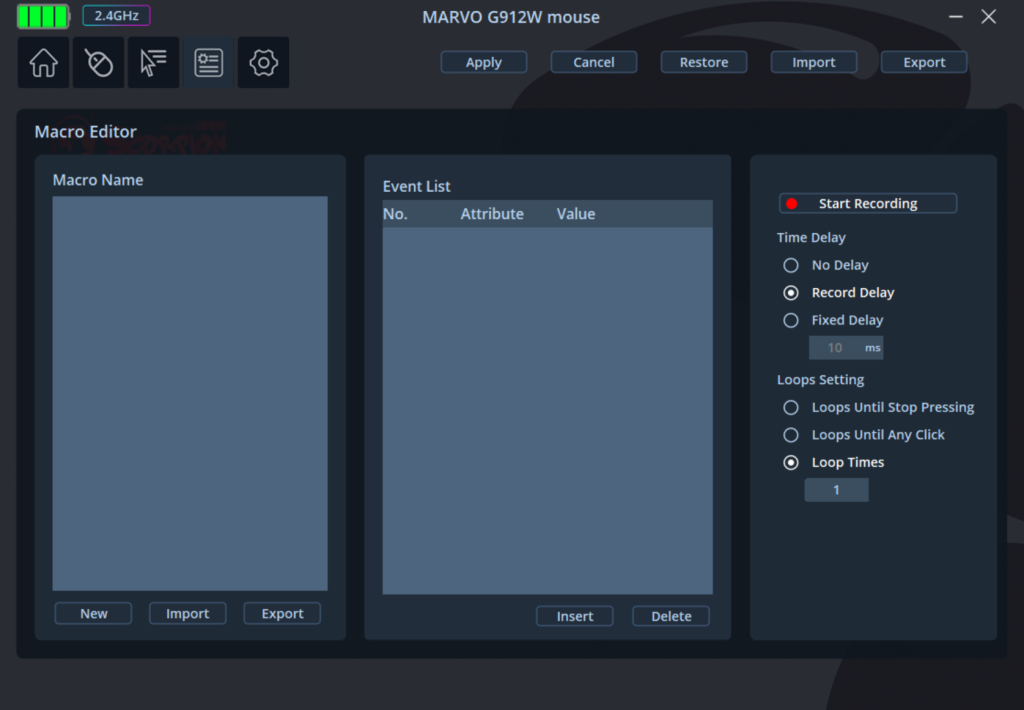Open the Home page icon

pyautogui.click(x=43, y=63)
